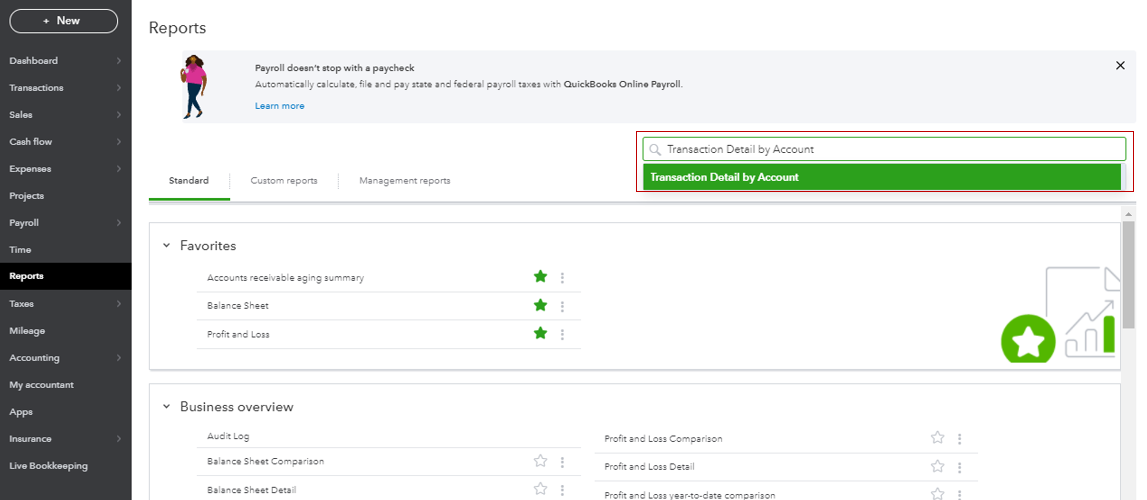Viewport: 1147px width, 500px height.
Task: Expand the Sales sidebar submenu
Action: [x=118, y=115]
